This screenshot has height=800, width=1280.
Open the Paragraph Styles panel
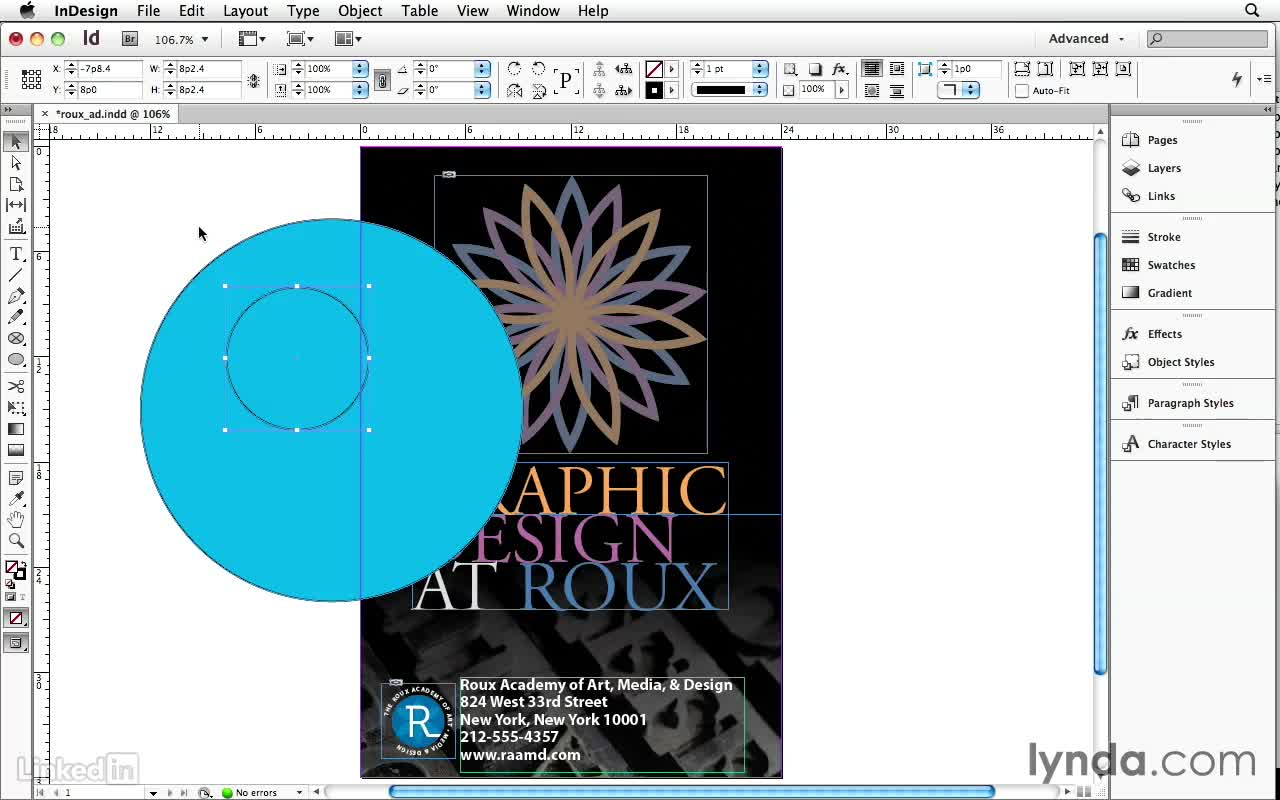[1192, 404]
